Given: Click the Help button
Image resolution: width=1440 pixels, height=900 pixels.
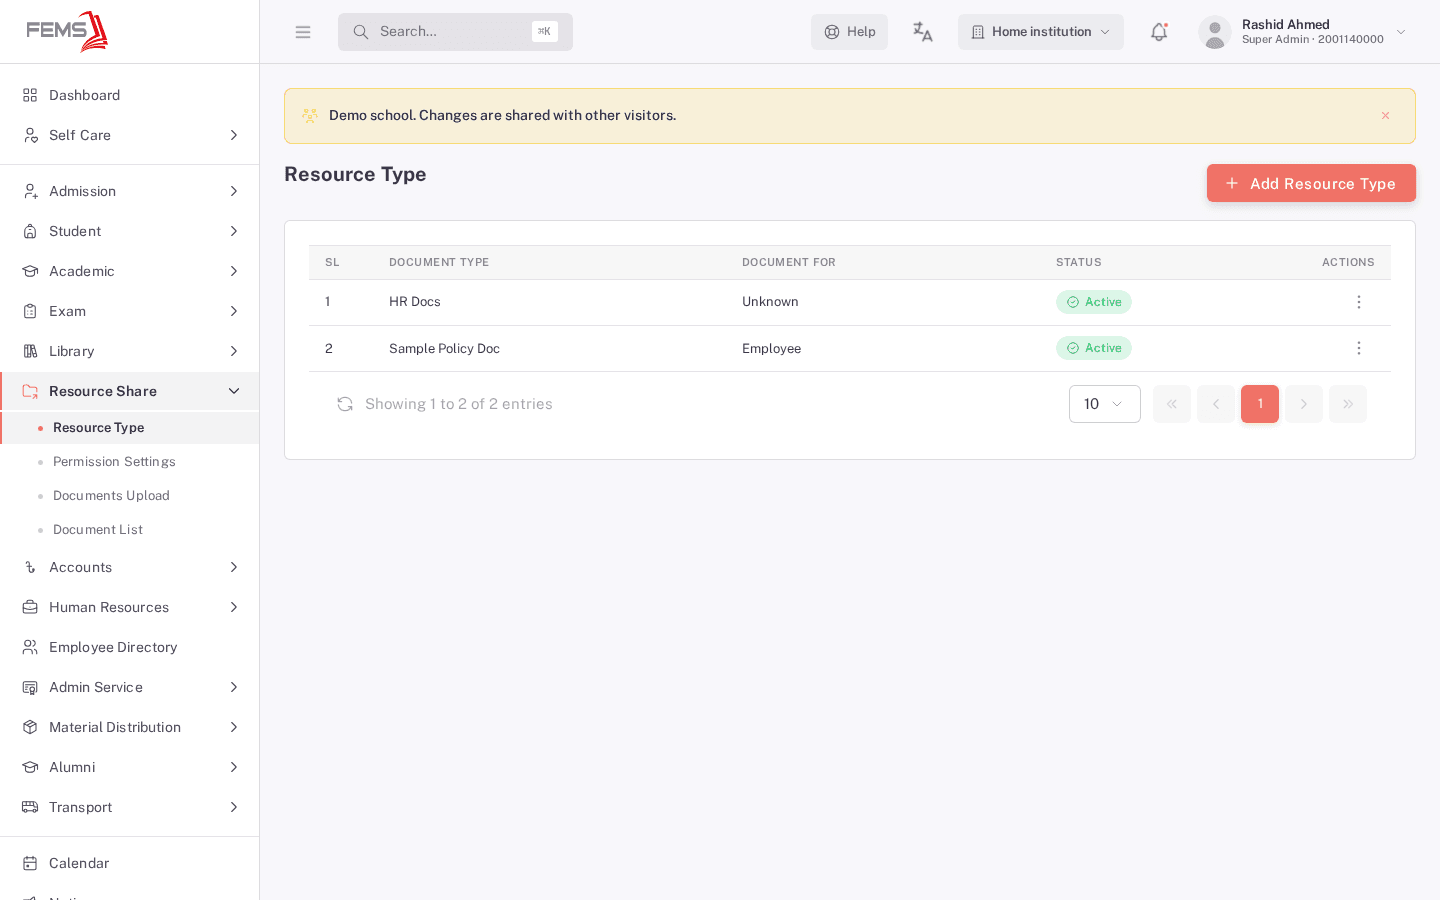Looking at the screenshot, I should (x=849, y=32).
